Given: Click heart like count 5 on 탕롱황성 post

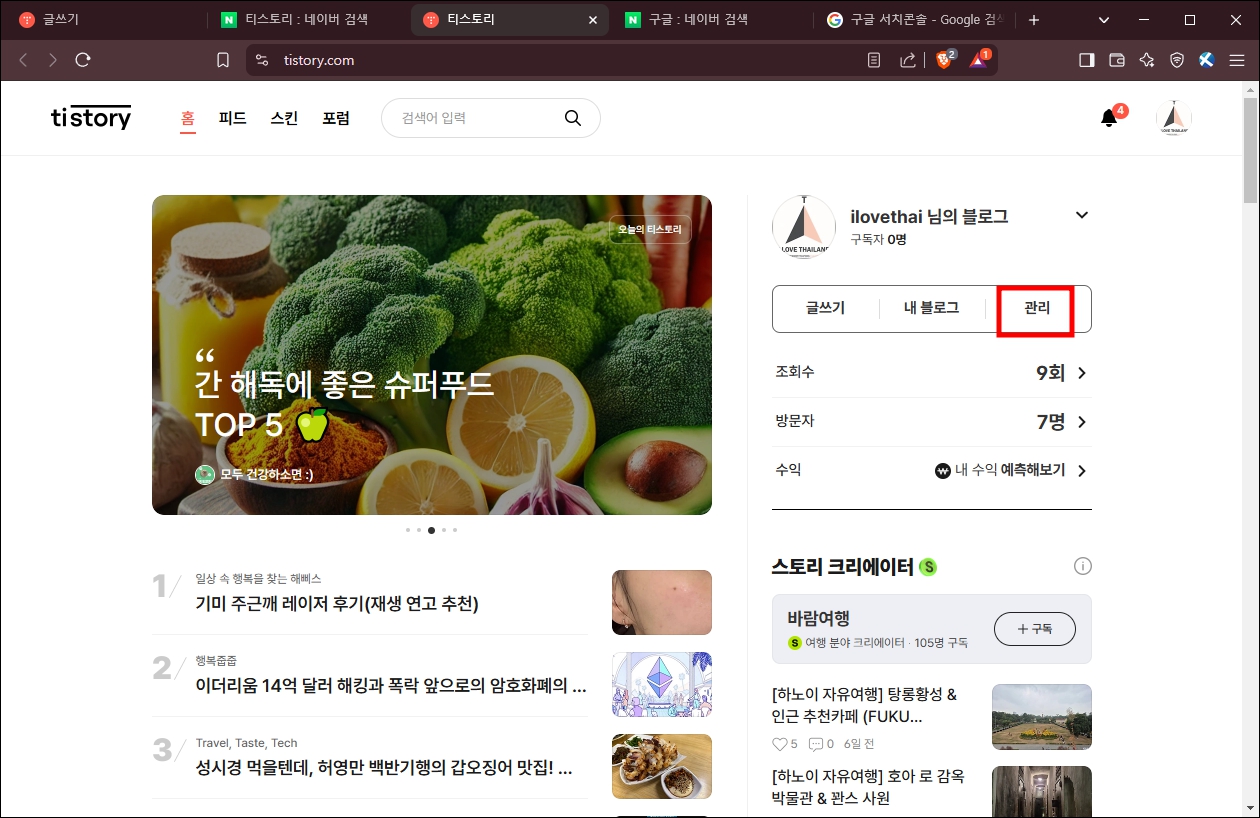Looking at the screenshot, I should click(x=785, y=744).
